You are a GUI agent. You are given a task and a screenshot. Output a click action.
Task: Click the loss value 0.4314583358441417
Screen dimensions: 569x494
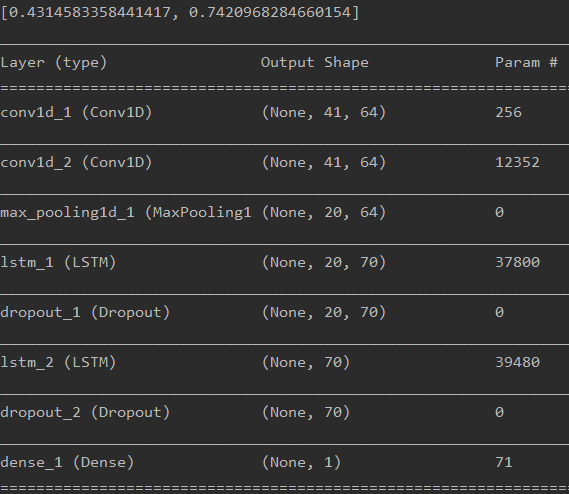(x=89, y=13)
